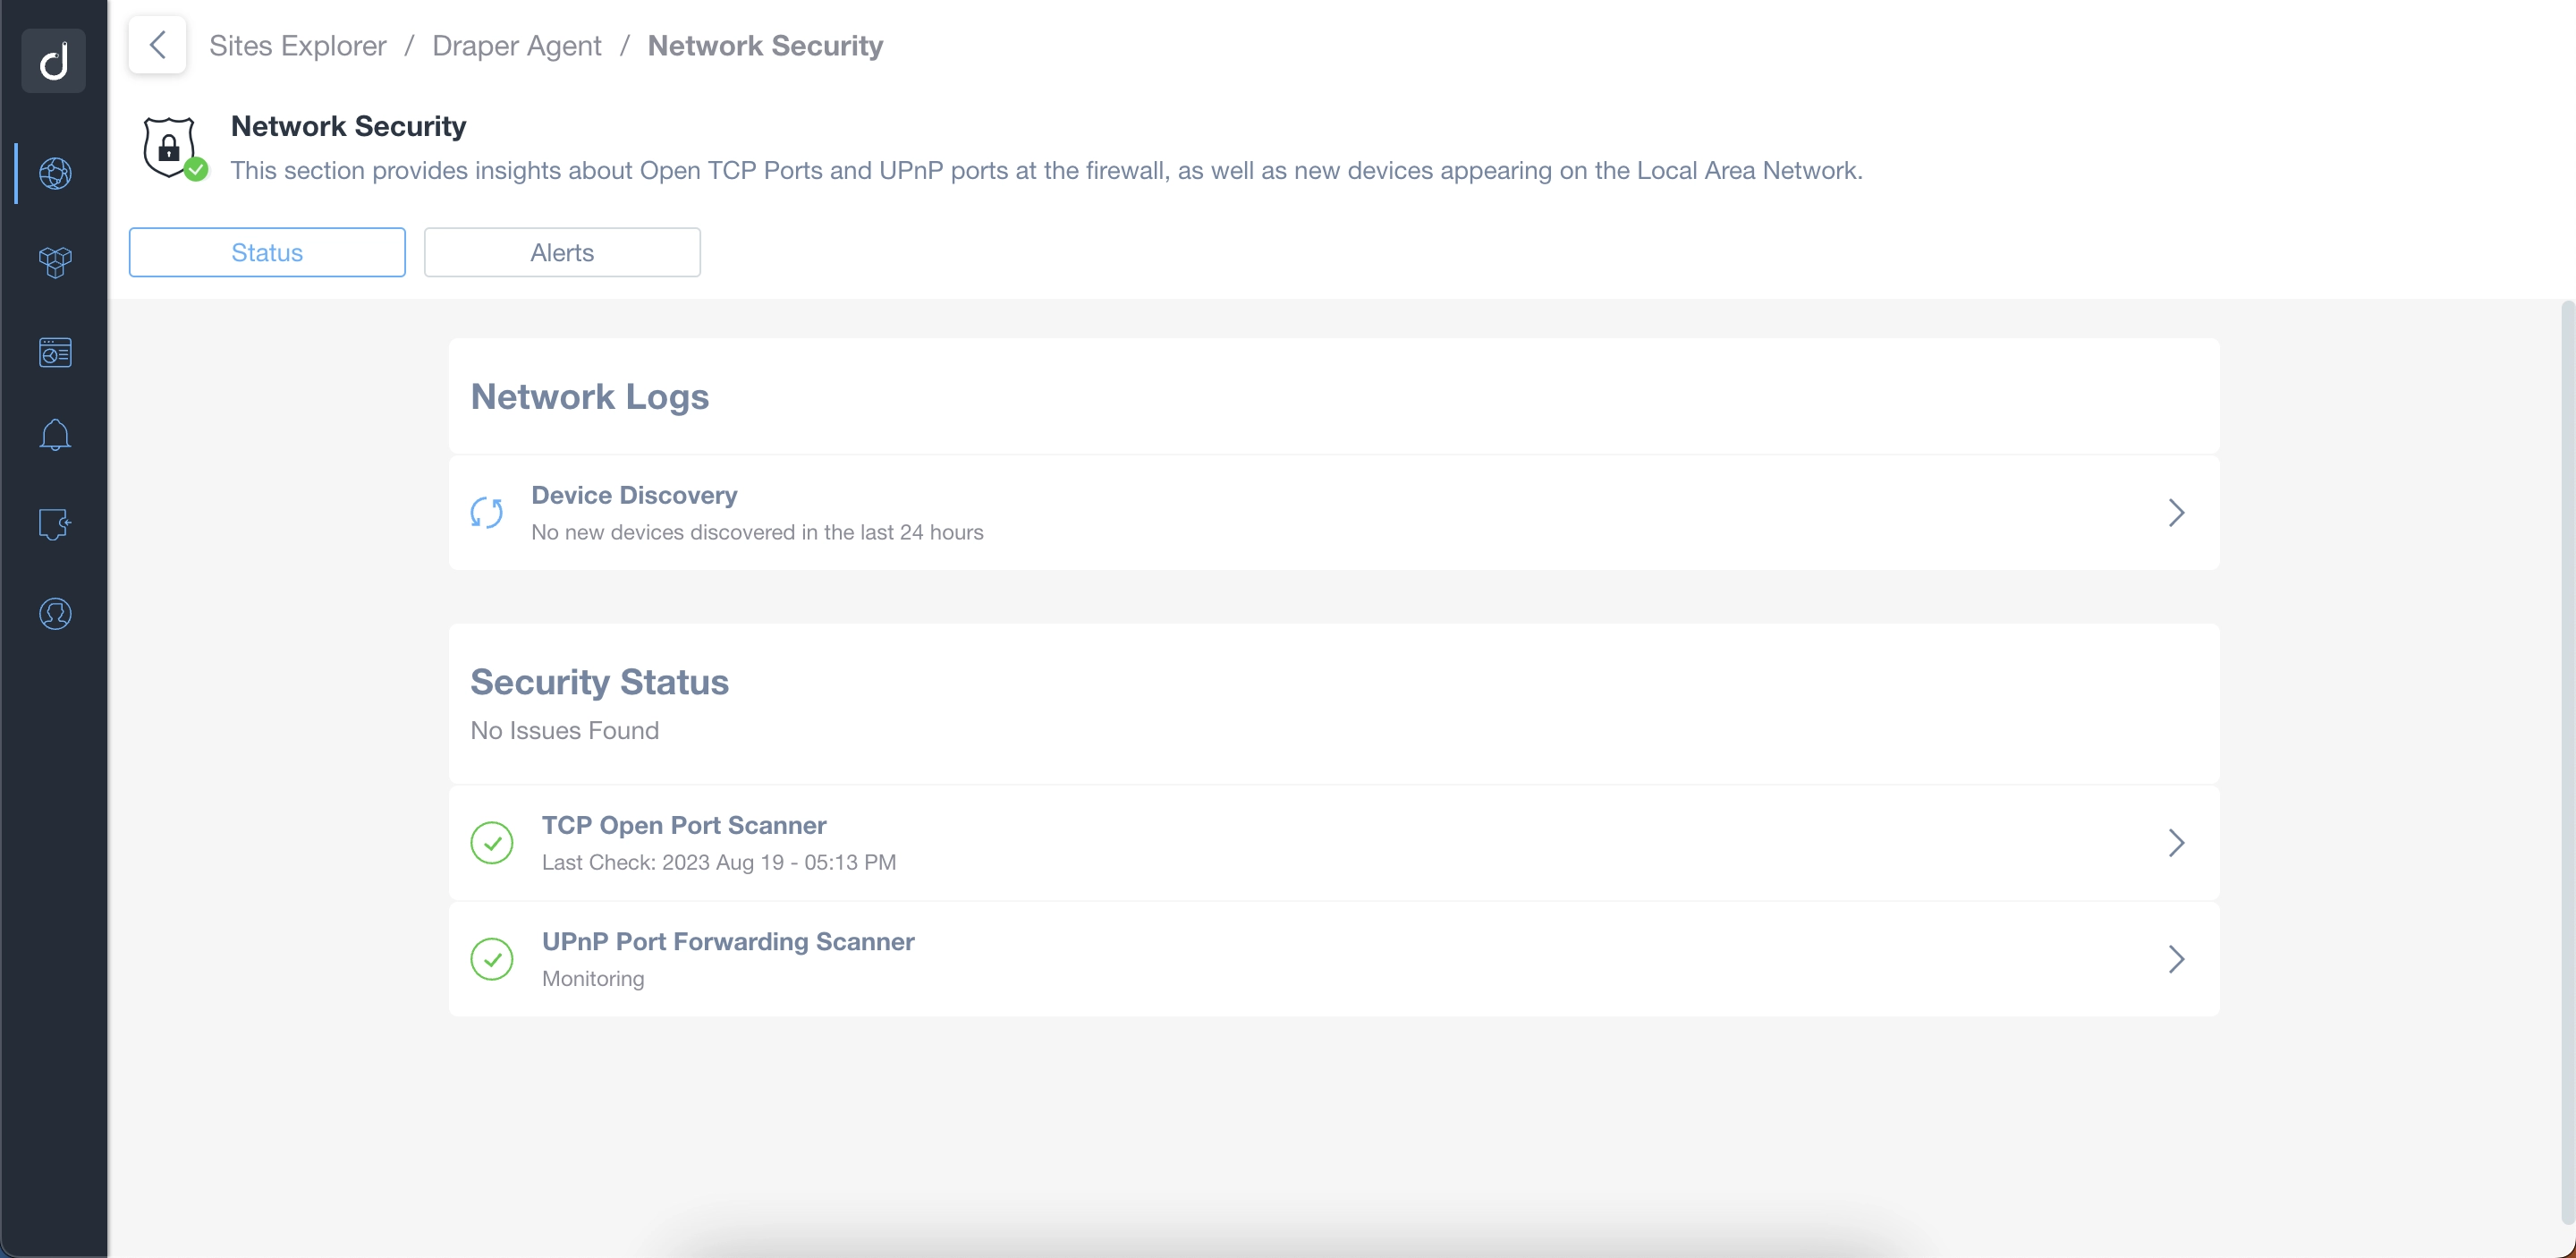Screen dimensions: 2576x1258
Task: Expand the Device Discovery entry
Action: click(x=2177, y=513)
